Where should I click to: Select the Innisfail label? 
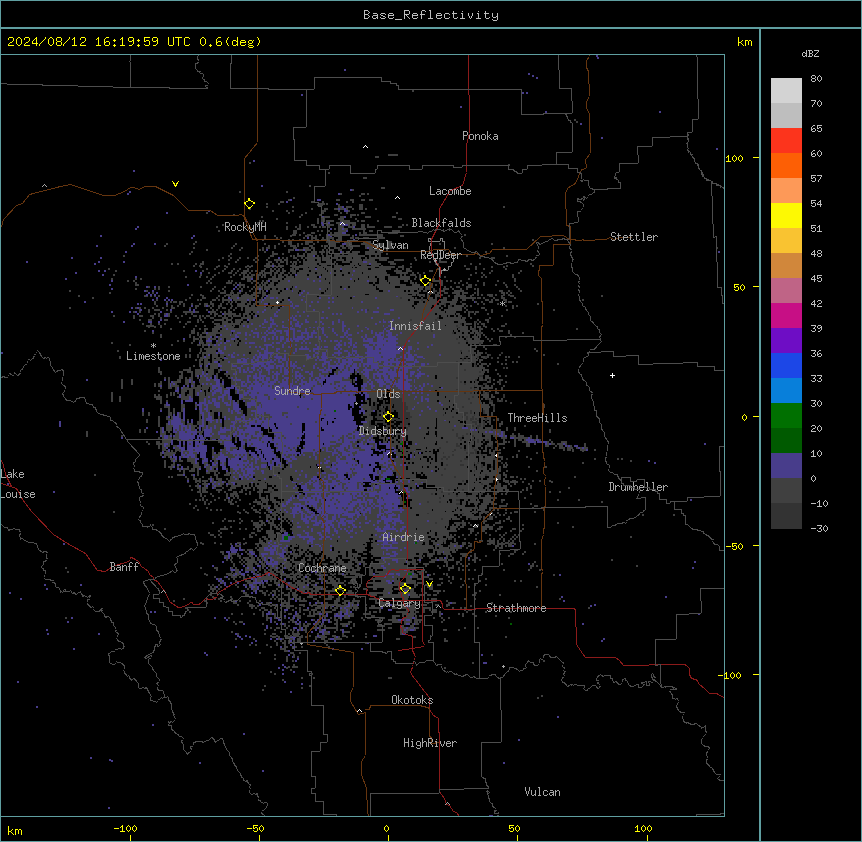[415, 326]
